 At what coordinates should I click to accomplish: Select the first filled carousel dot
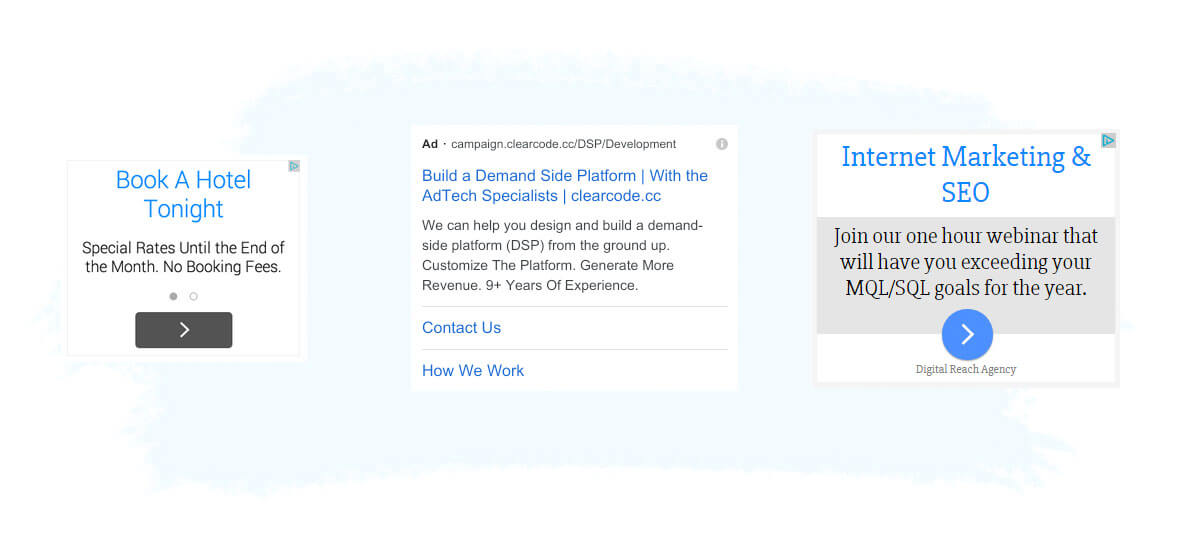click(x=173, y=296)
